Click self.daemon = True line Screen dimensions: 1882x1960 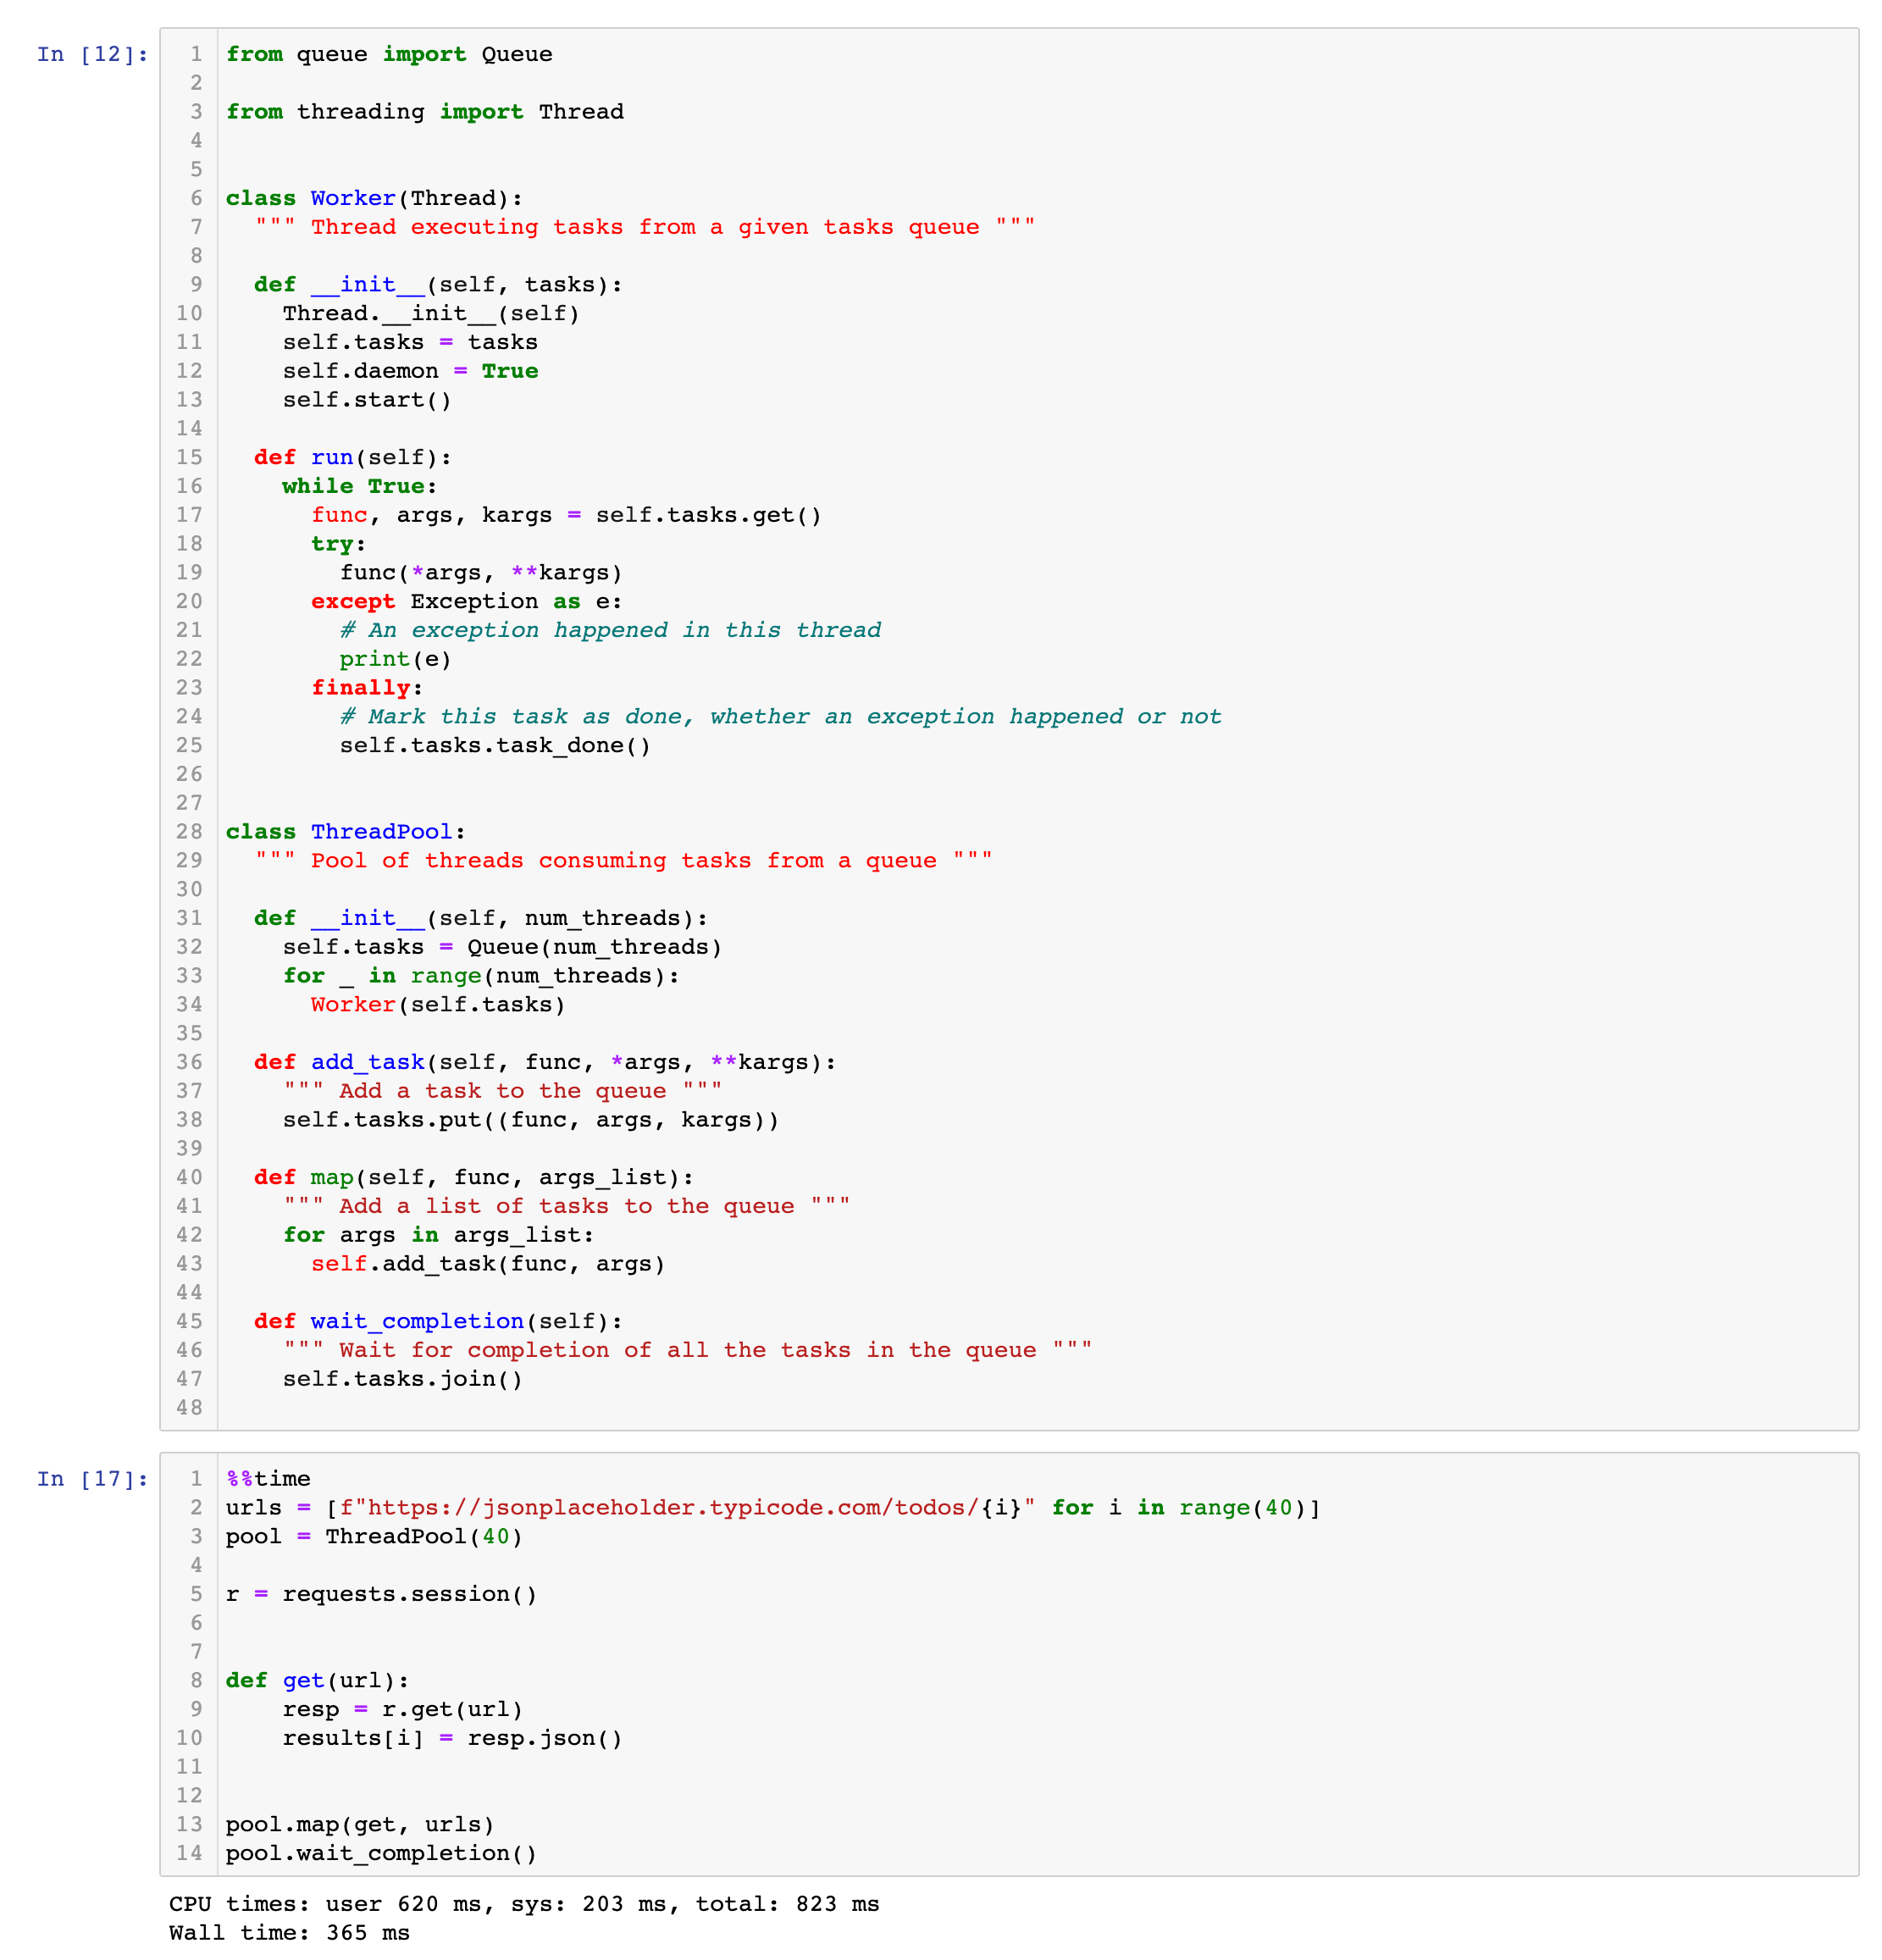(410, 371)
